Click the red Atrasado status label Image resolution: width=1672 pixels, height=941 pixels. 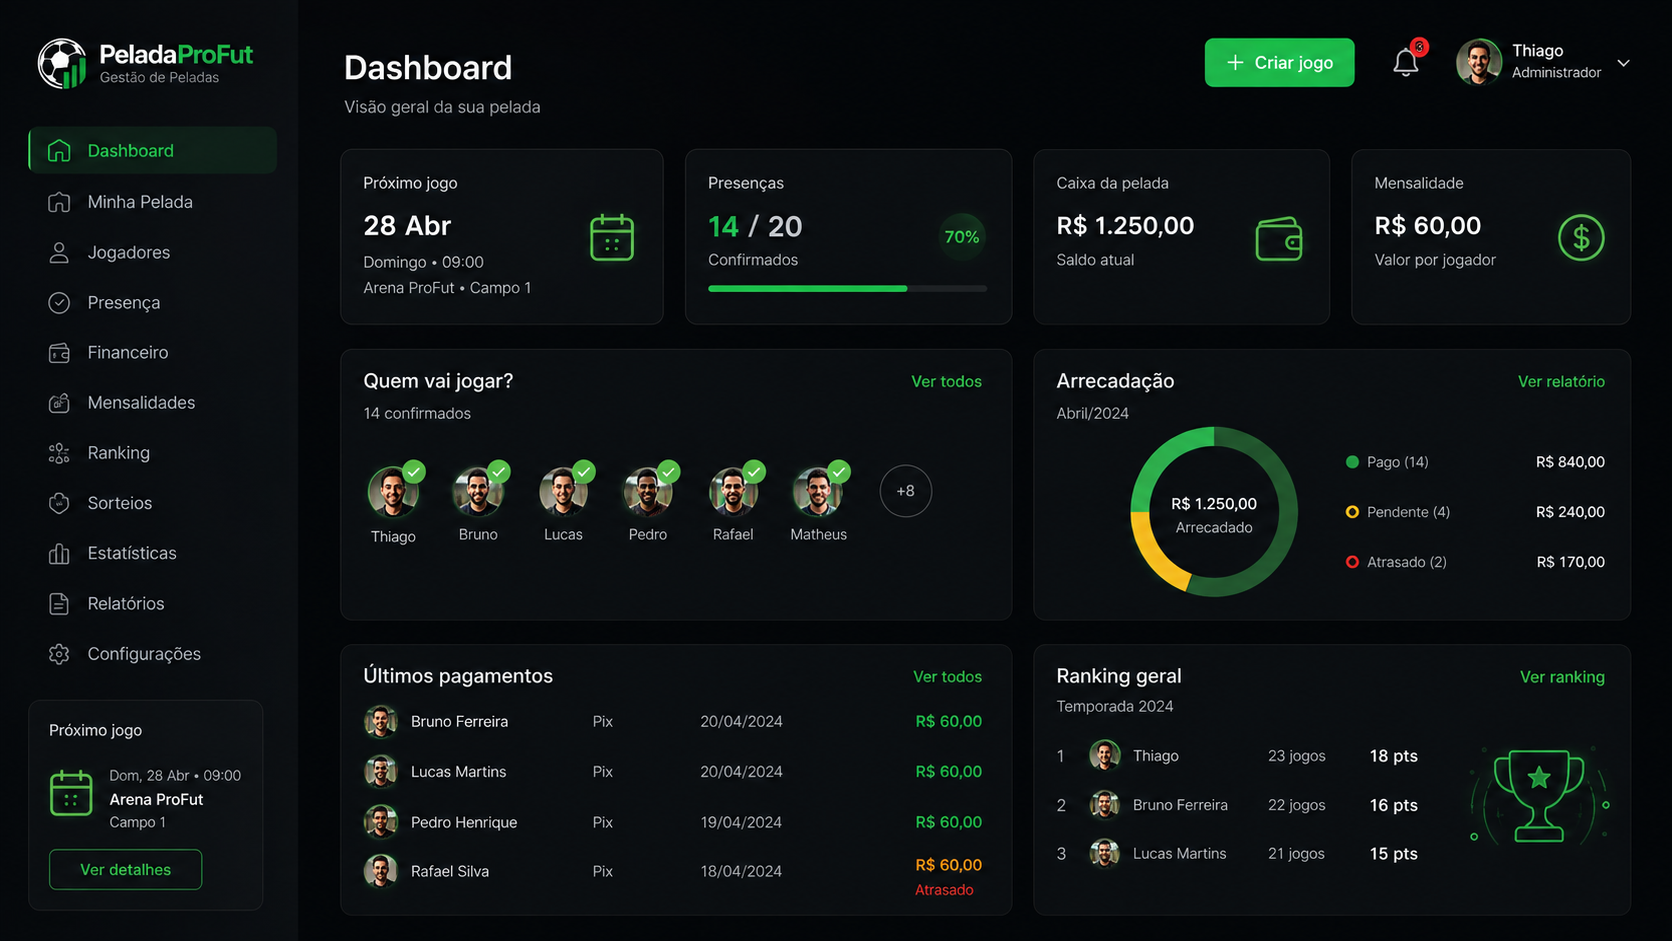(944, 890)
